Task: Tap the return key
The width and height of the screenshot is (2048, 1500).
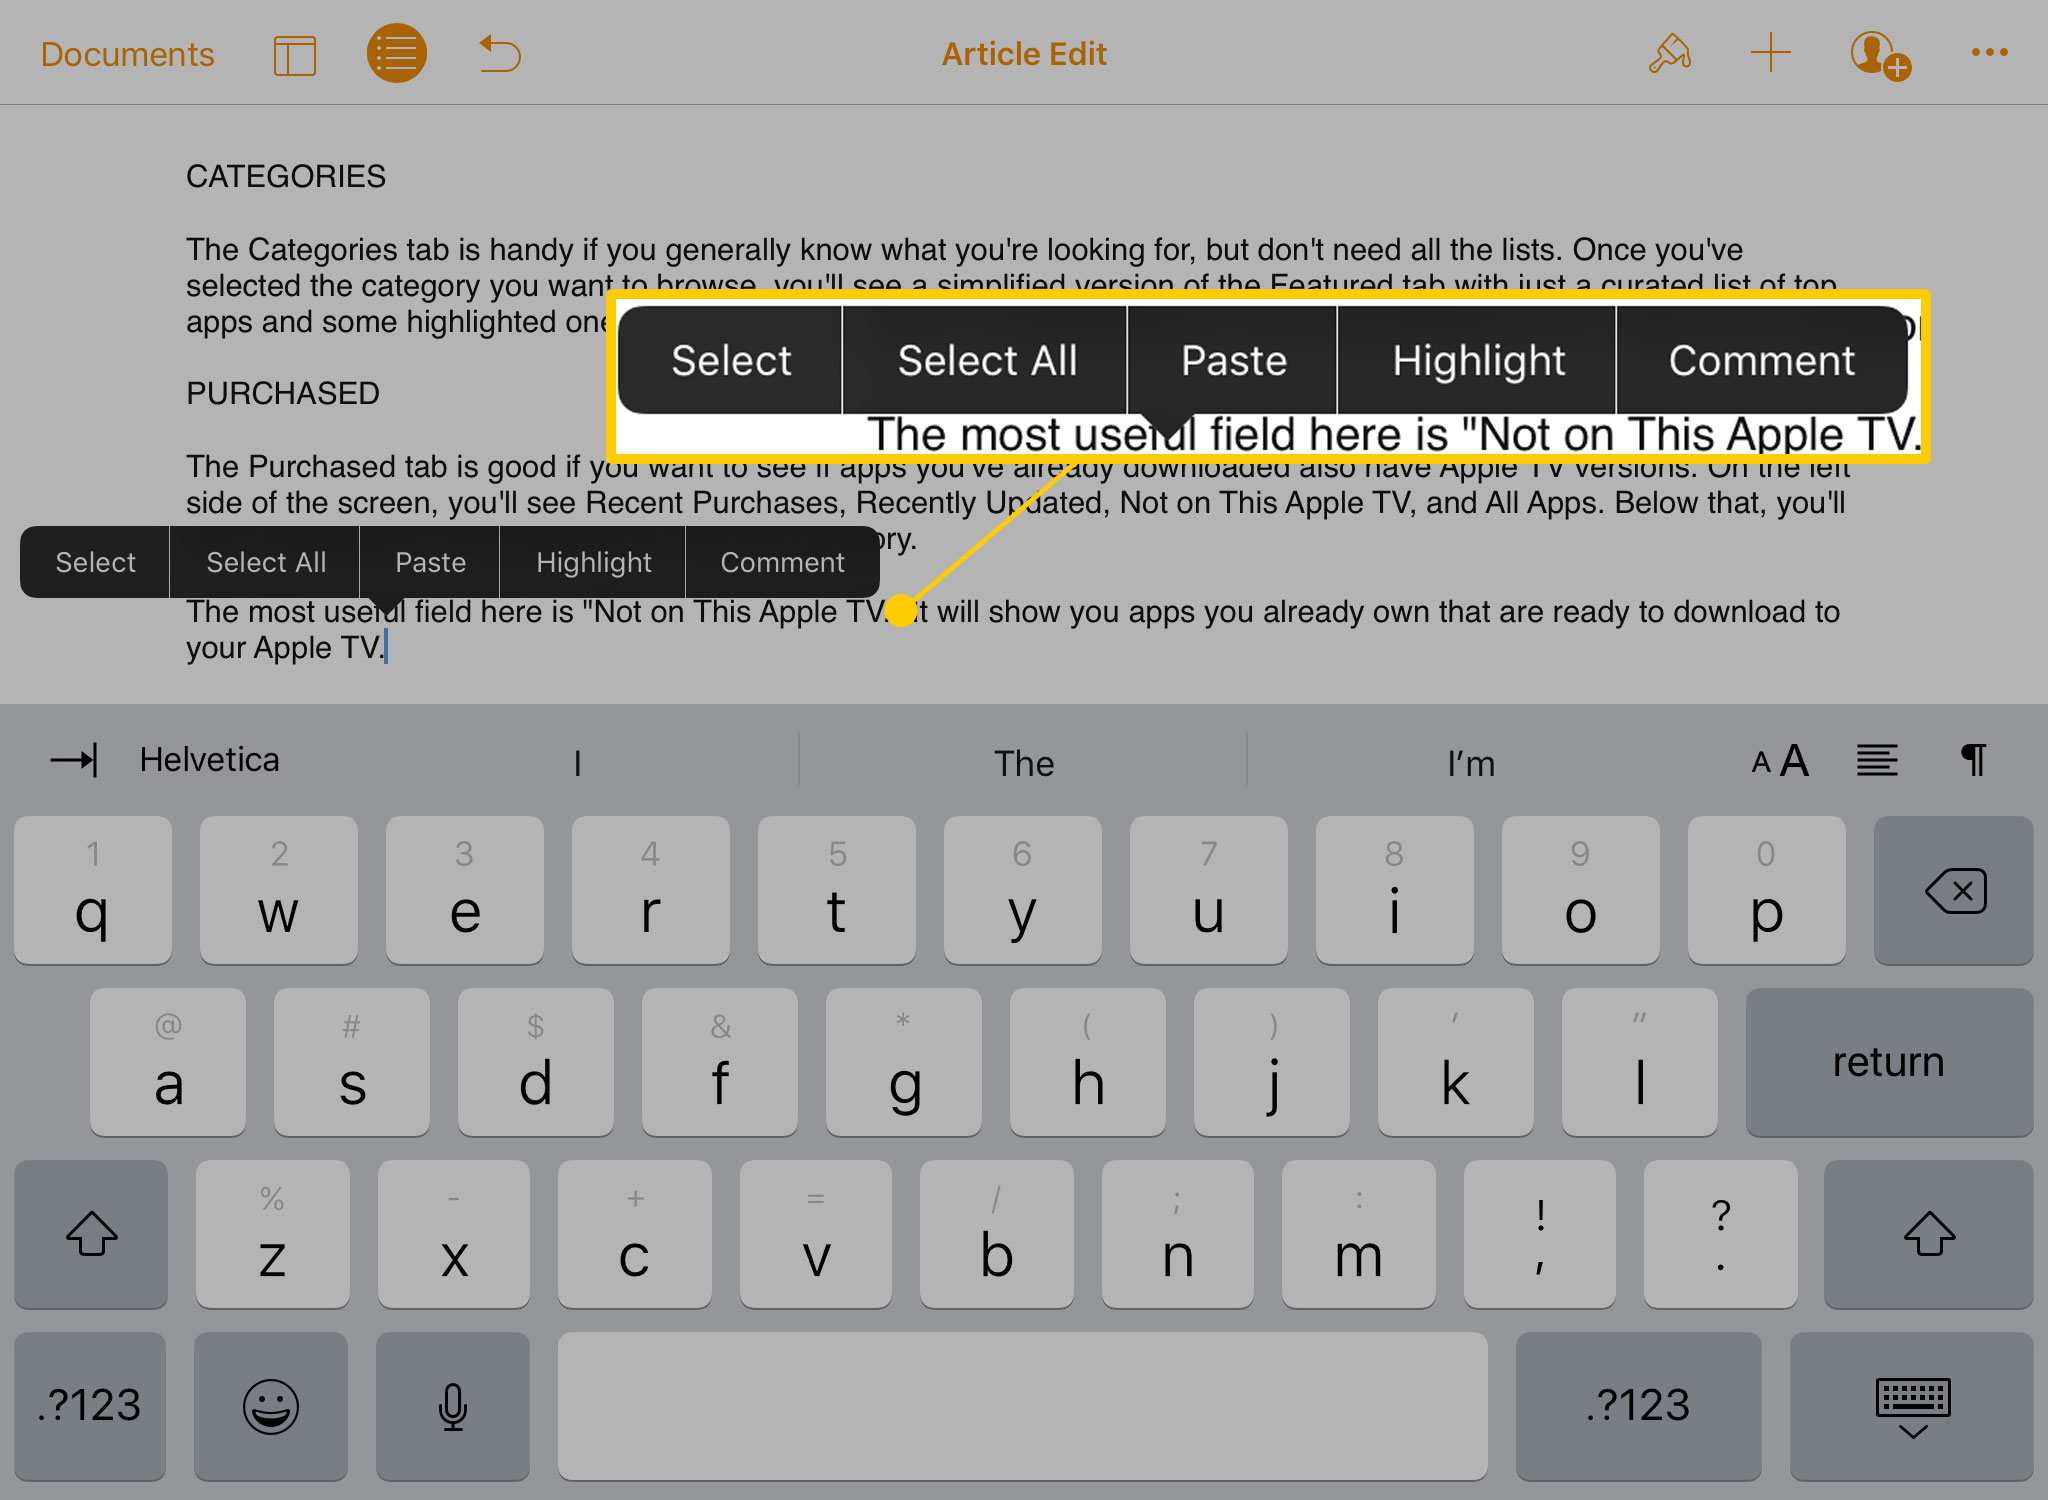Action: point(1889,1062)
